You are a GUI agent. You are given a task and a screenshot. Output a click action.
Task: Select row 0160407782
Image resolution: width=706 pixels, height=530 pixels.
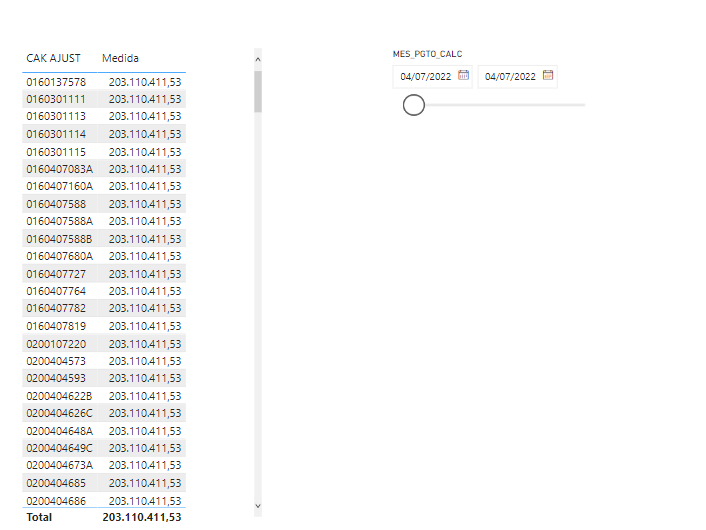click(104, 308)
